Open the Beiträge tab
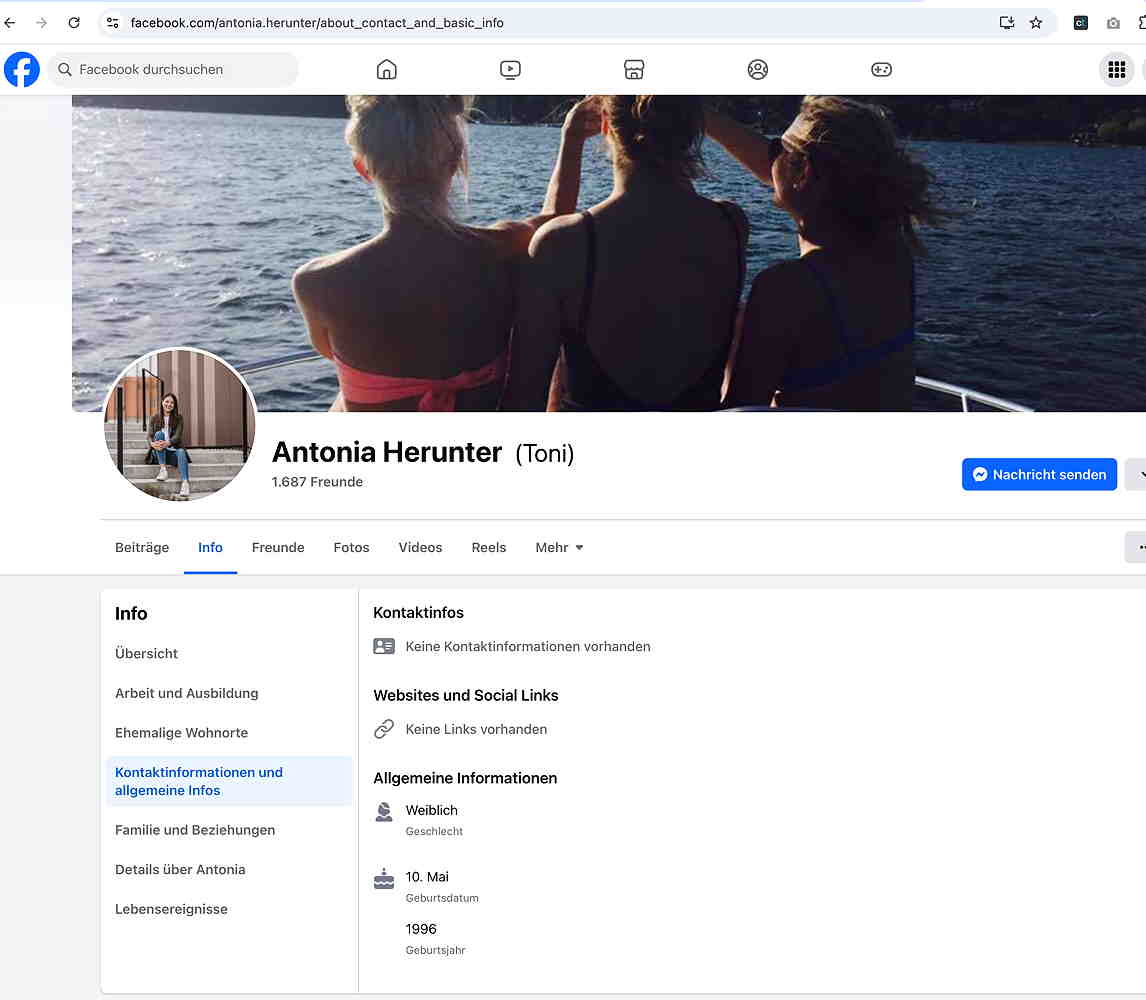The height and width of the screenshot is (1000, 1146). point(142,548)
